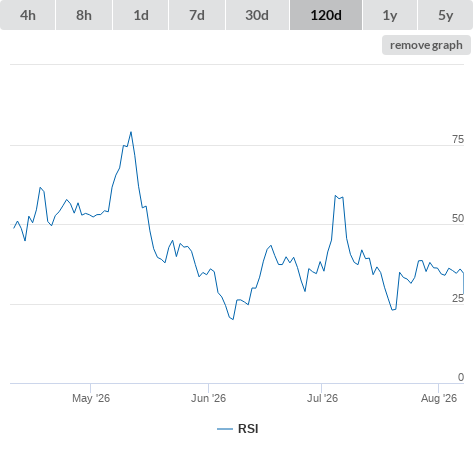Image resolution: width=474 pixels, height=455 pixels.
Task: Click the blue RSI legend line marker
Action: click(x=225, y=429)
